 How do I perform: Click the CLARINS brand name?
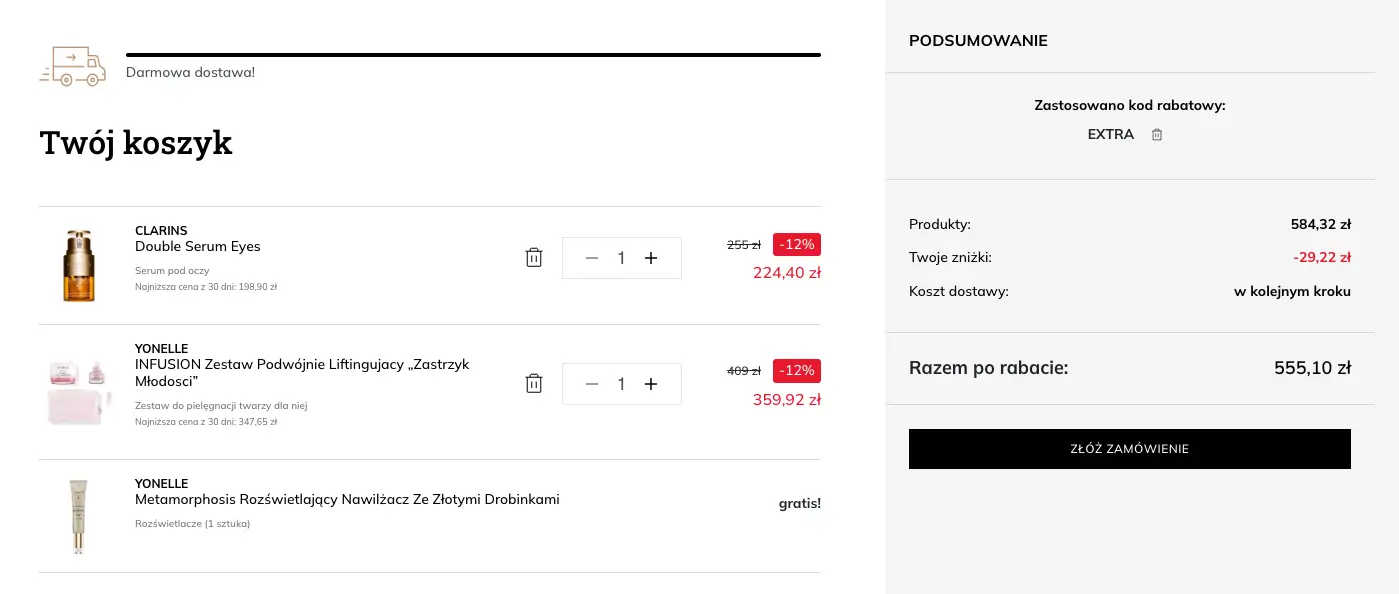click(161, 231)
